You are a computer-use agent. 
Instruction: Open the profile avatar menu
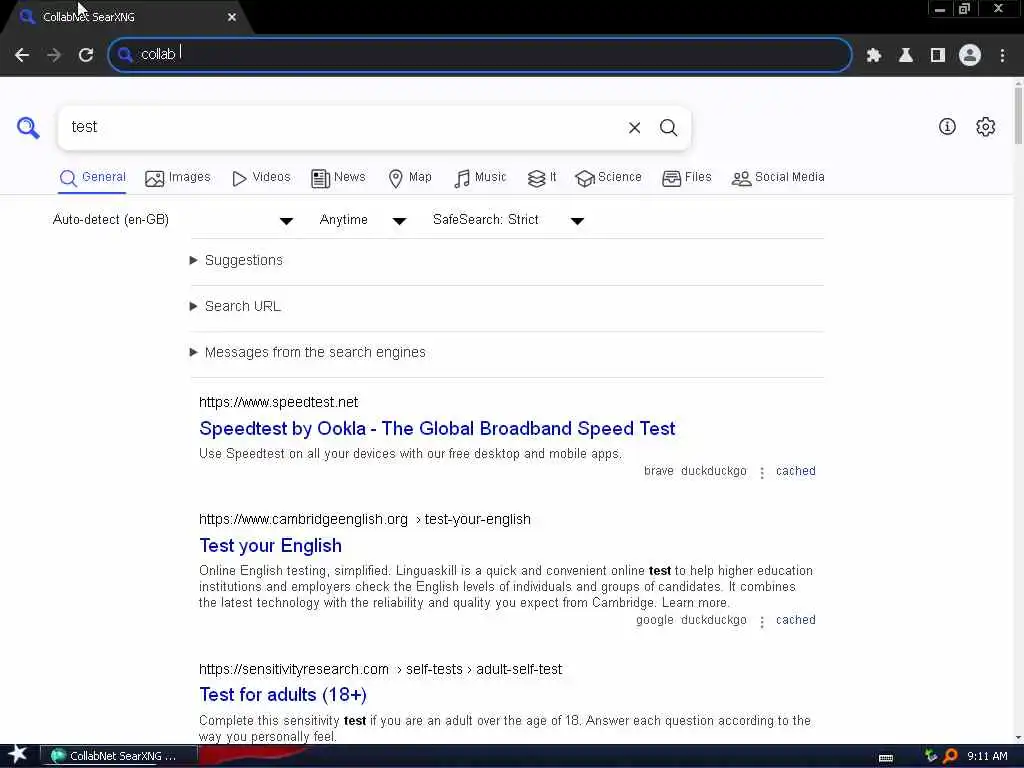click(x=970, y=55)
